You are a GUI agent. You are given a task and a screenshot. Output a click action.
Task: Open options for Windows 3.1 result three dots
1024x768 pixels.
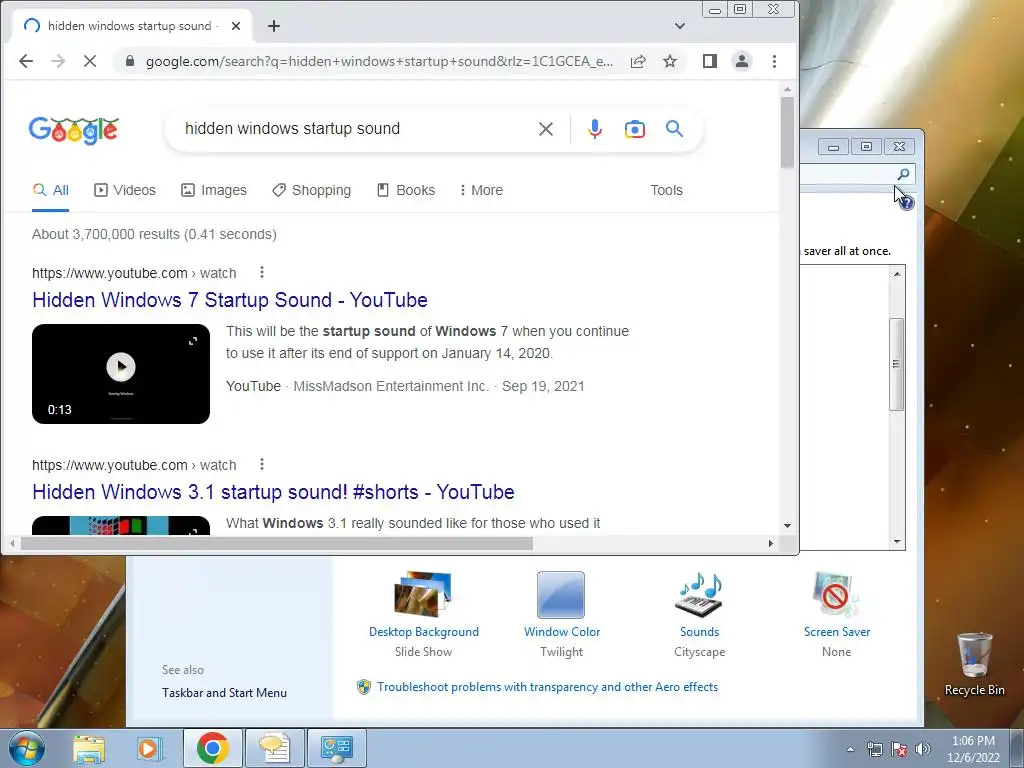[x=262, y=464]
